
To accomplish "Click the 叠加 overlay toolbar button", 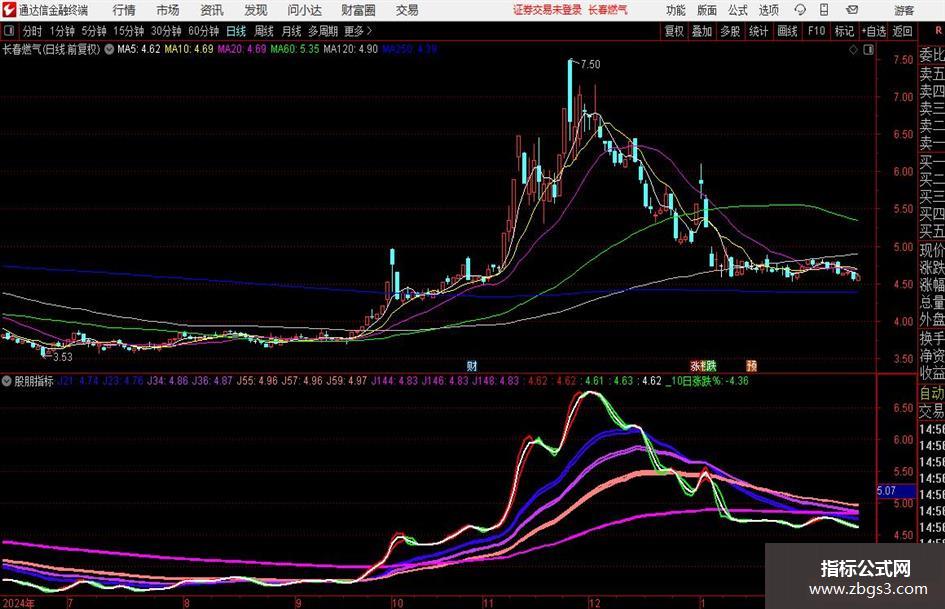I will tap(702, 31).
